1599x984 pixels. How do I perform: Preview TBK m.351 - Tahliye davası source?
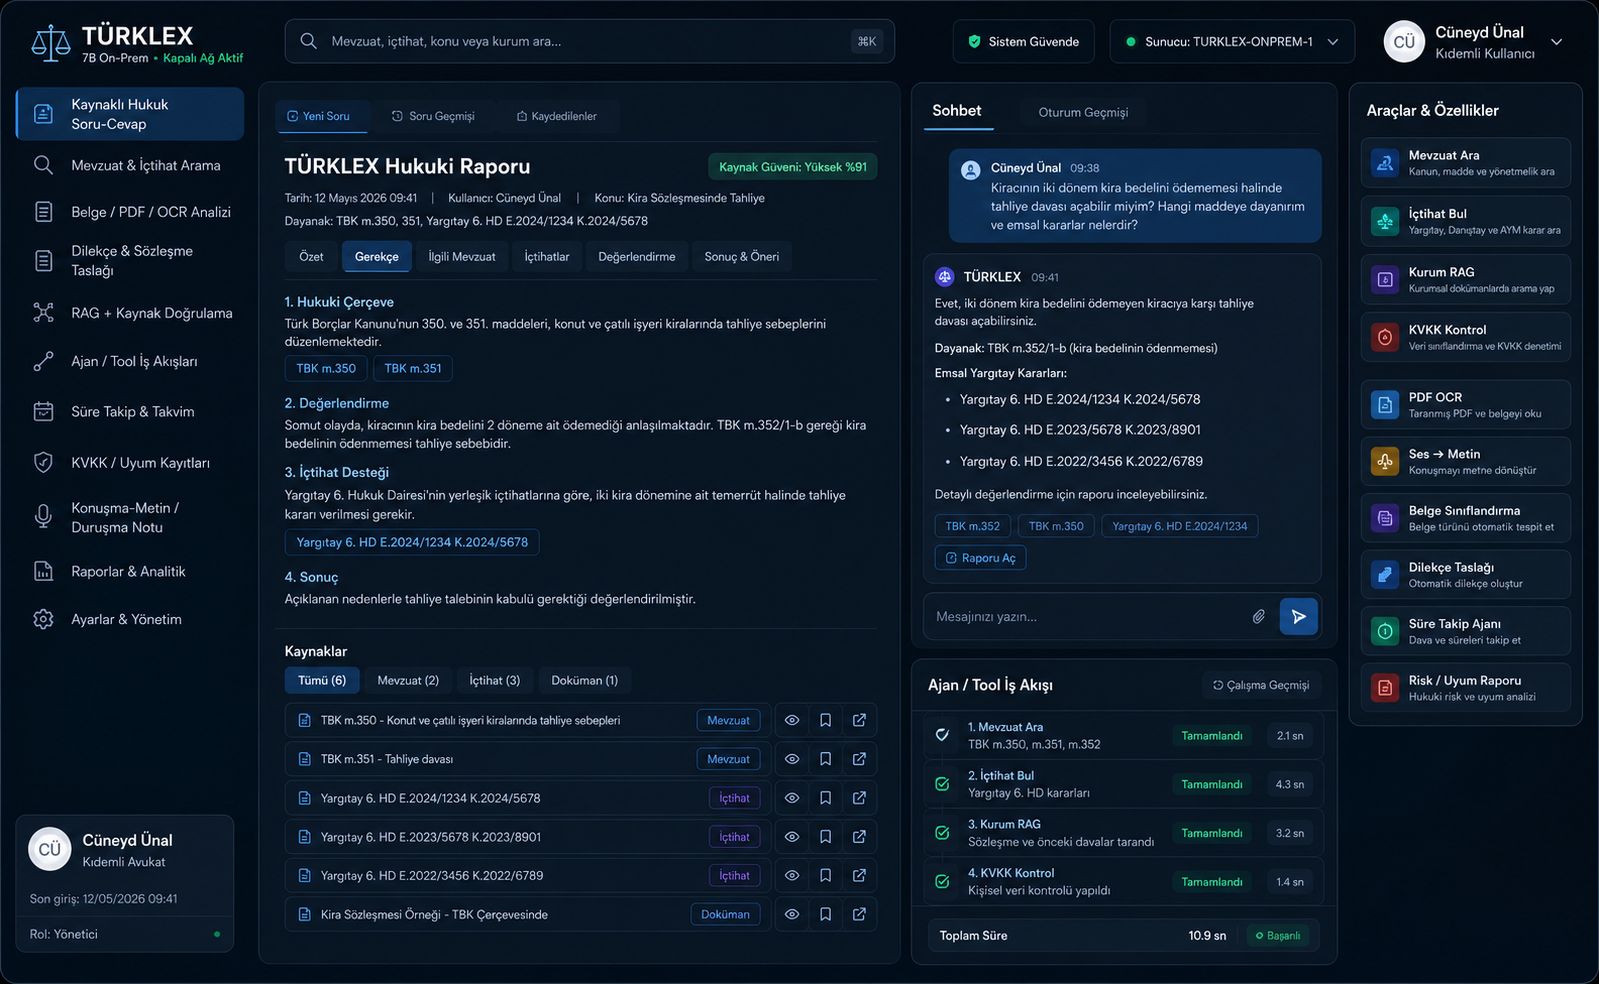click(x=791, y=759)
